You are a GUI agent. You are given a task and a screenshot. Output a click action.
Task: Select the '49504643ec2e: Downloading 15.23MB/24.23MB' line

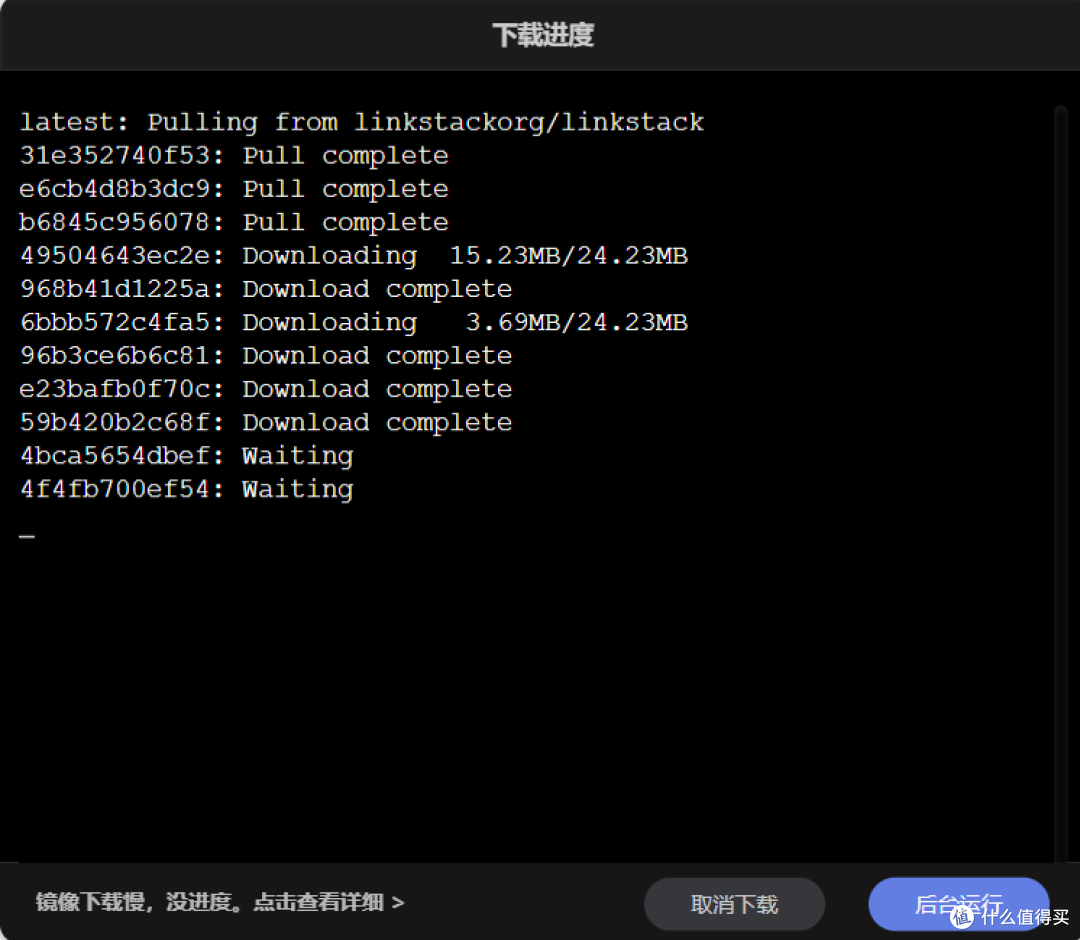click(354, 255)
